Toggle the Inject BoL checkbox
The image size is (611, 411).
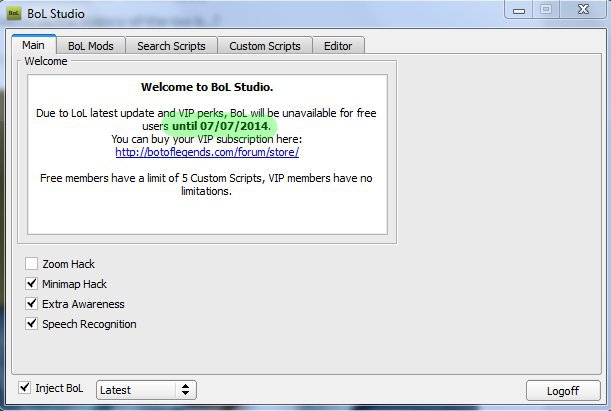click(25, 388)
